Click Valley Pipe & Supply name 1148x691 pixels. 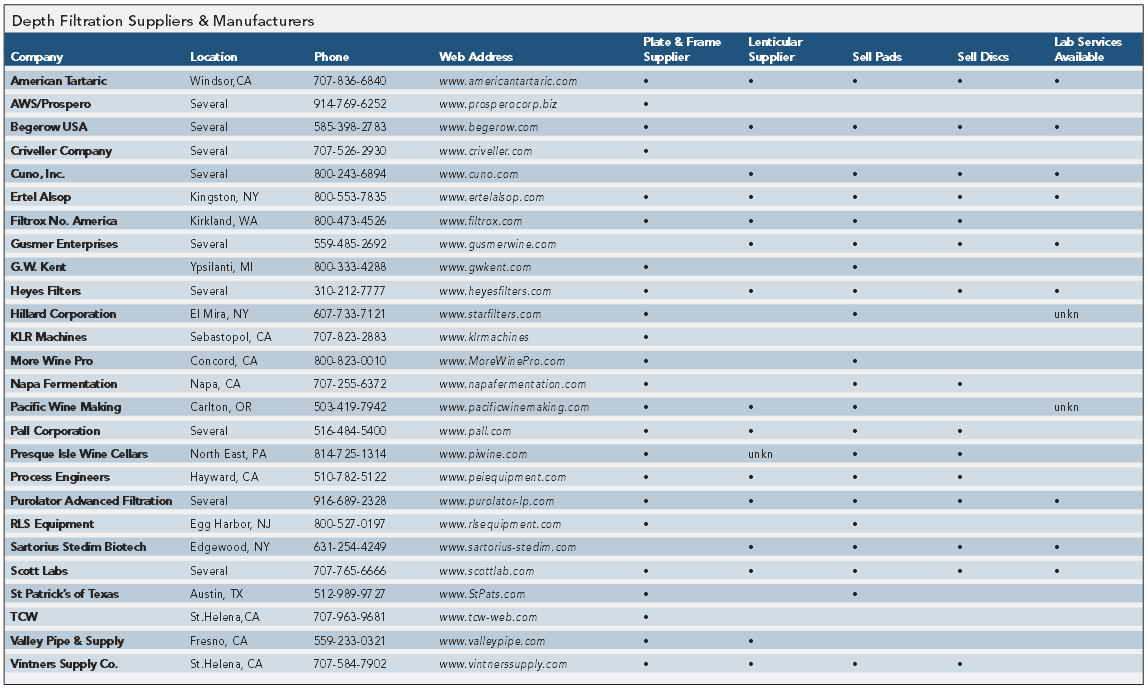pyautogui.click(x=67, y=641)
